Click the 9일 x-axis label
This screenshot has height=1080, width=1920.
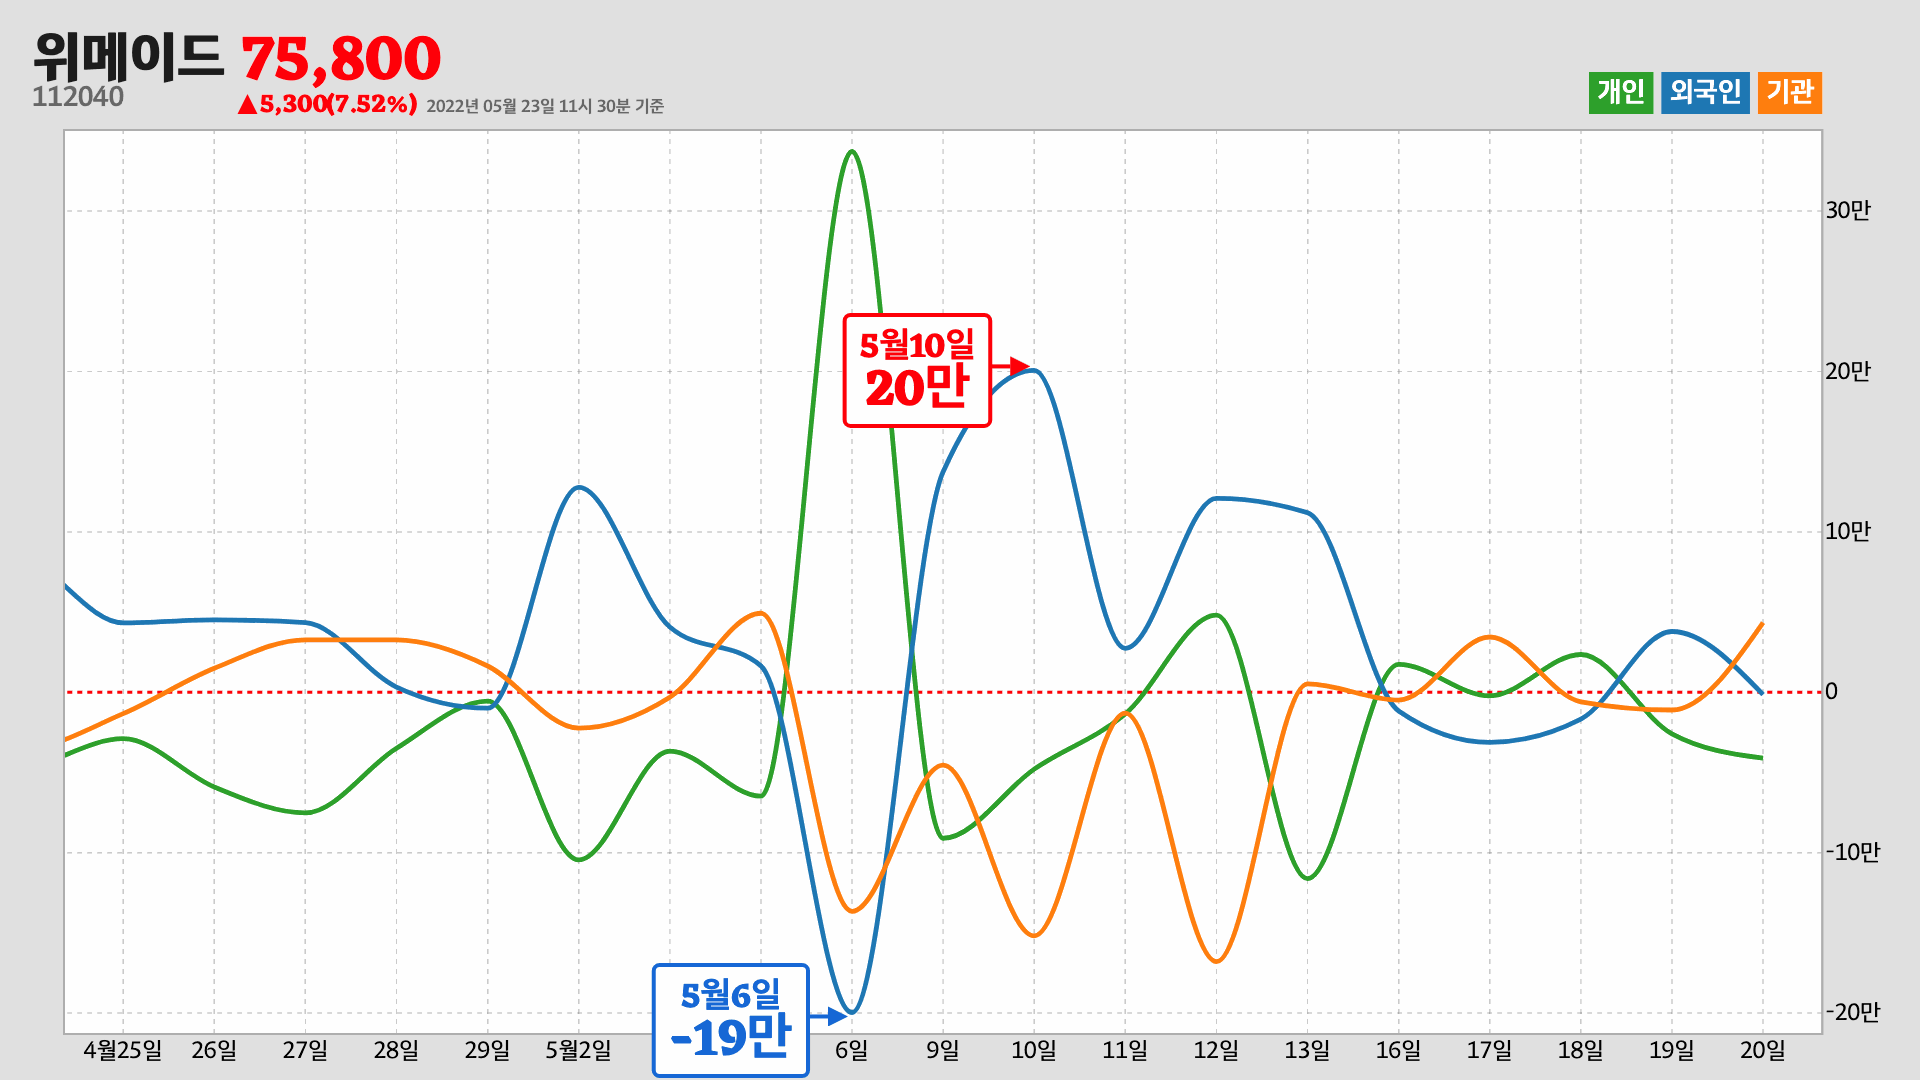[943, 1051]
